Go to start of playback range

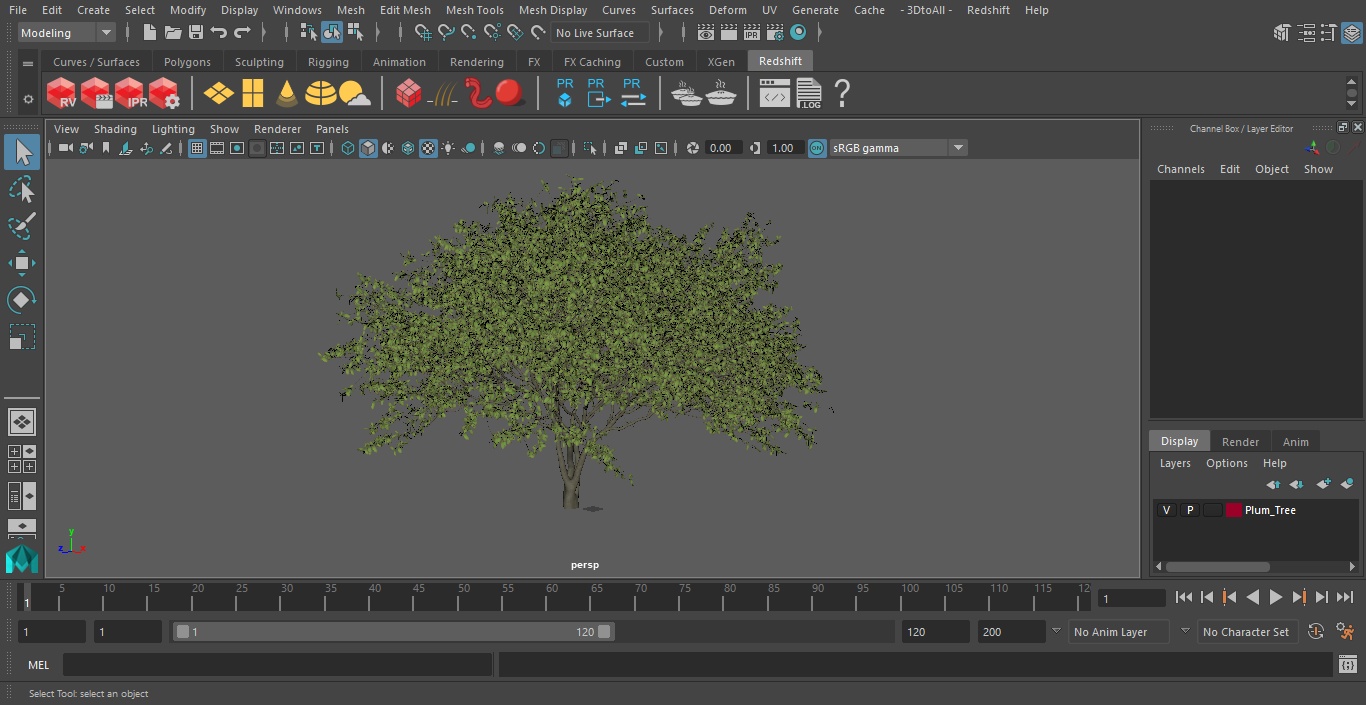coord(1184,597)
